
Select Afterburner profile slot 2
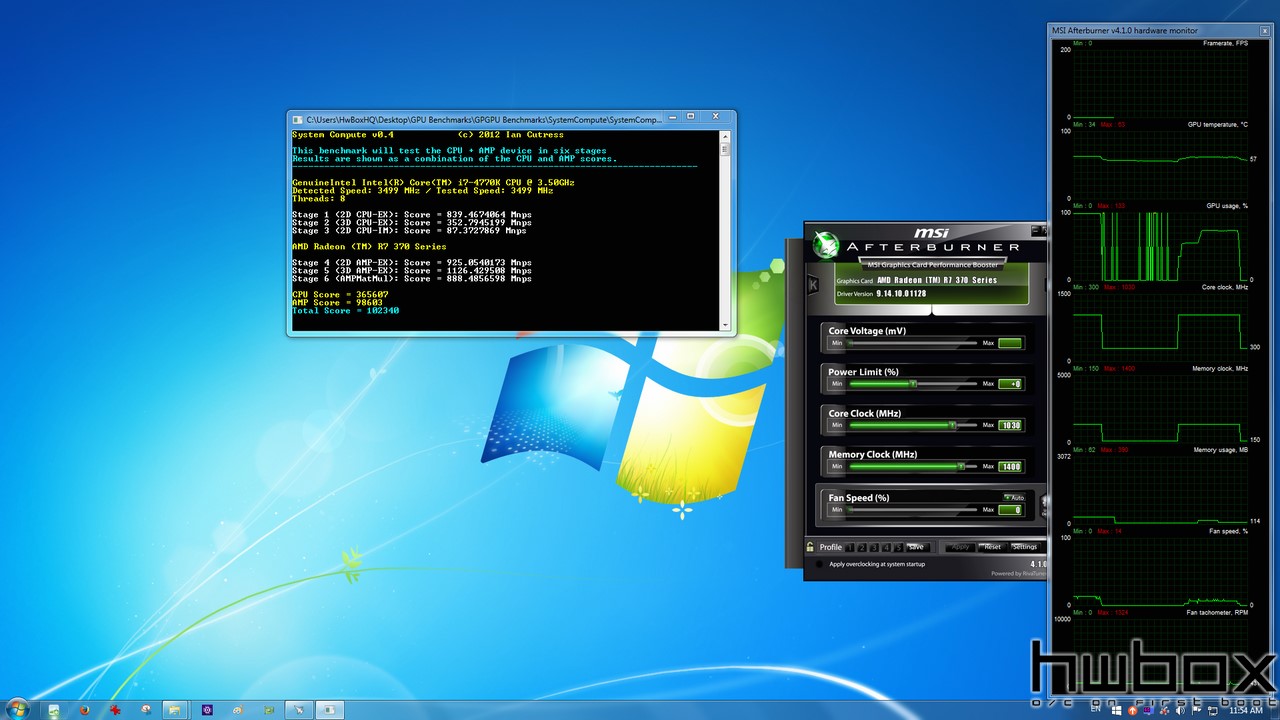click(862, 547)
